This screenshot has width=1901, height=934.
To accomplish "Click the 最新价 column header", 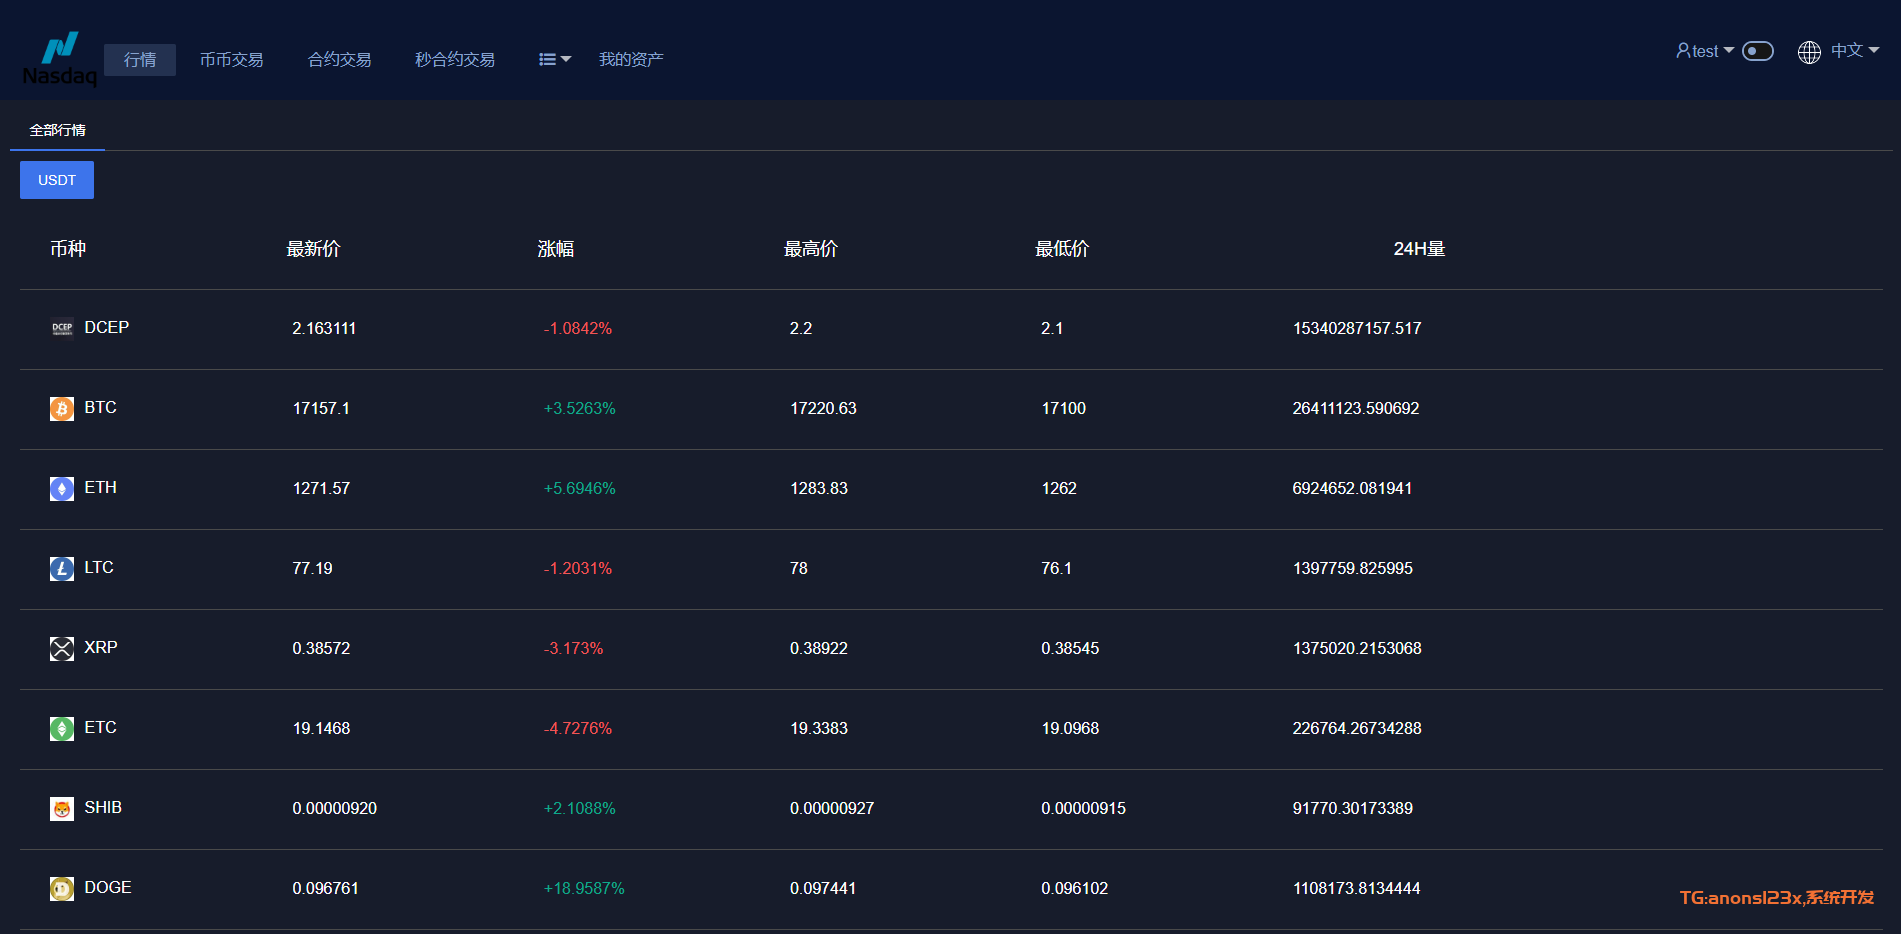I will point(314,248).
